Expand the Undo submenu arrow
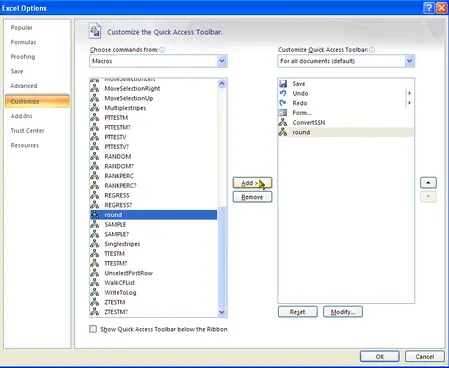Screen dimensions: 449x368 click(x=409, y=93)
